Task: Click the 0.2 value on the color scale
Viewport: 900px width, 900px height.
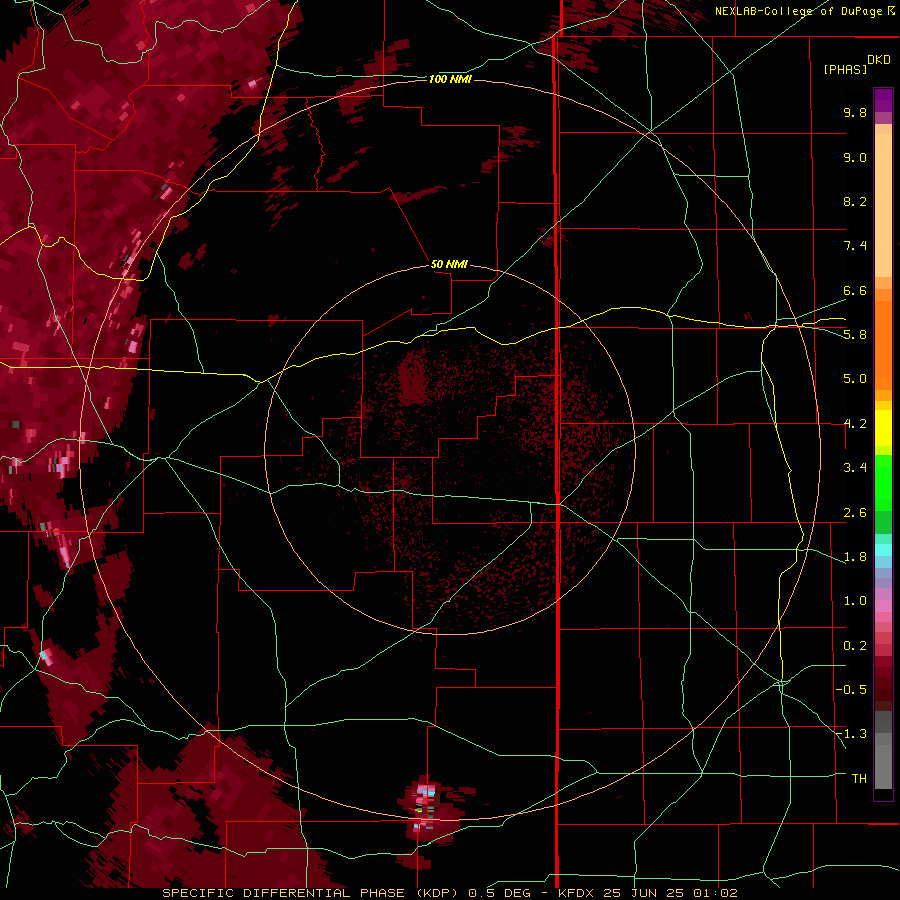Action: coord(855,646)
